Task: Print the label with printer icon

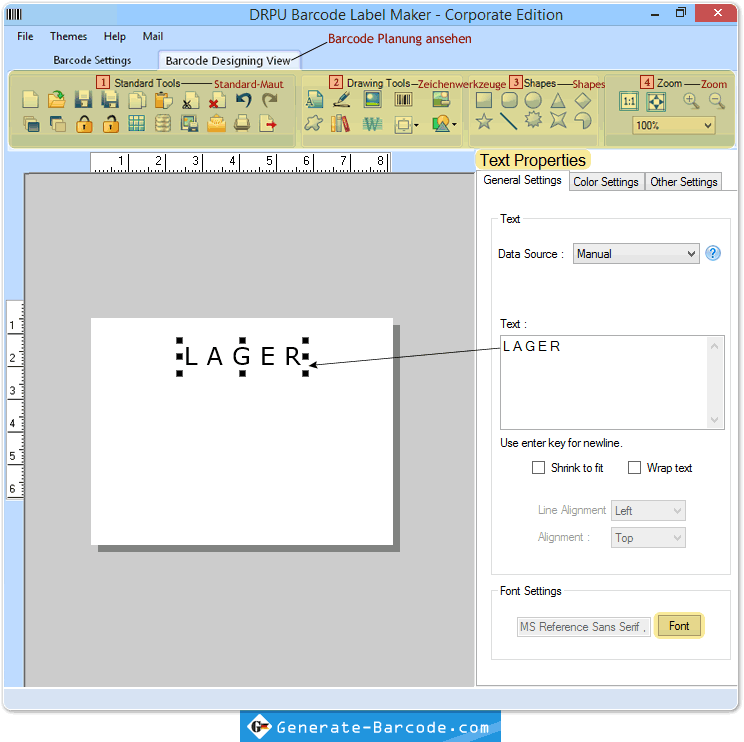Action: coord(242,123)
